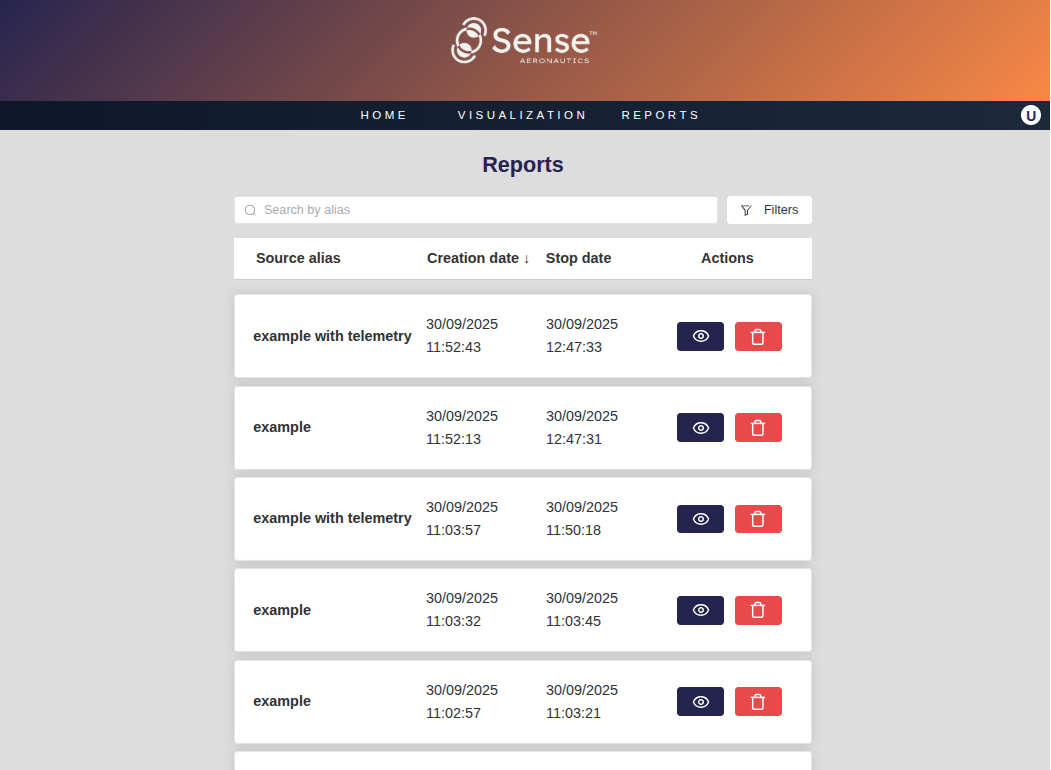The width and height of the screenshot is (1051, 770).
Task: Remove the example report created at 11:03:32
Action: coord(758,610)
